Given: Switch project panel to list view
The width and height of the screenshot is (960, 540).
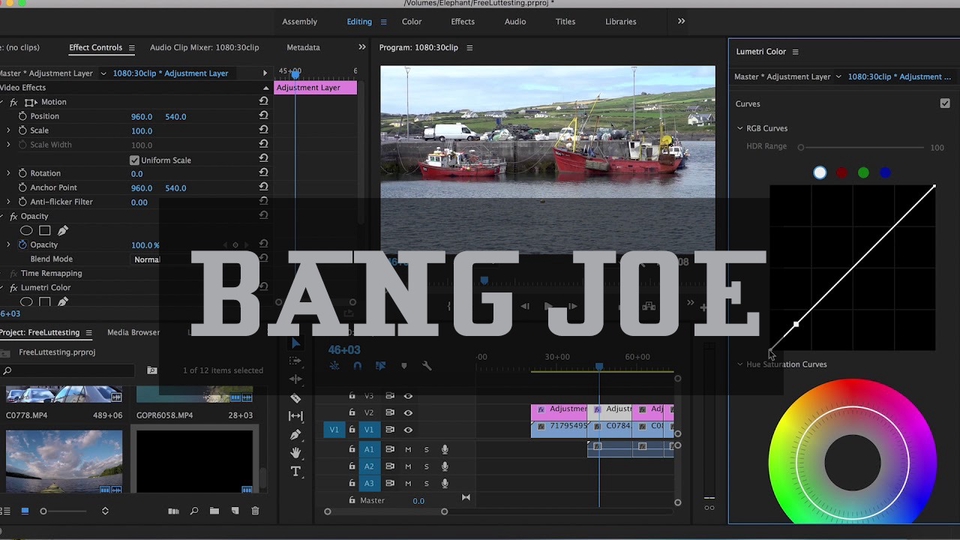Looking at the screenshot, I should 6,511.
